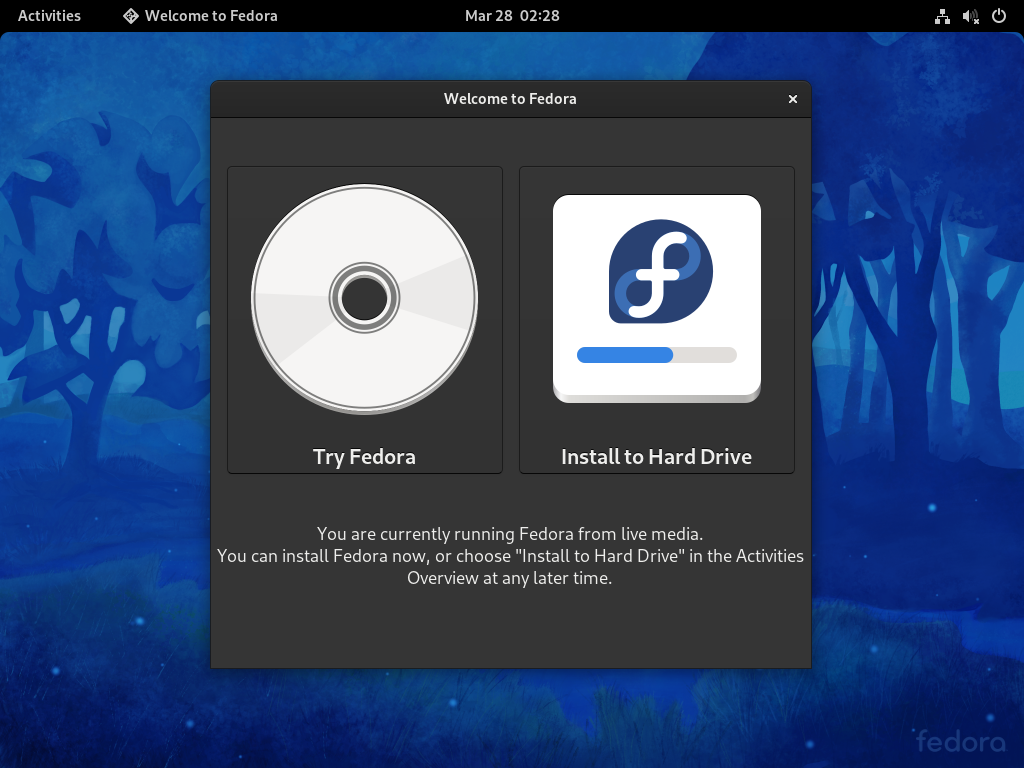Click Activities in the top bar
Image resolution: width=1024 pixels, height=768 pixels.
(x=49, y=16)
